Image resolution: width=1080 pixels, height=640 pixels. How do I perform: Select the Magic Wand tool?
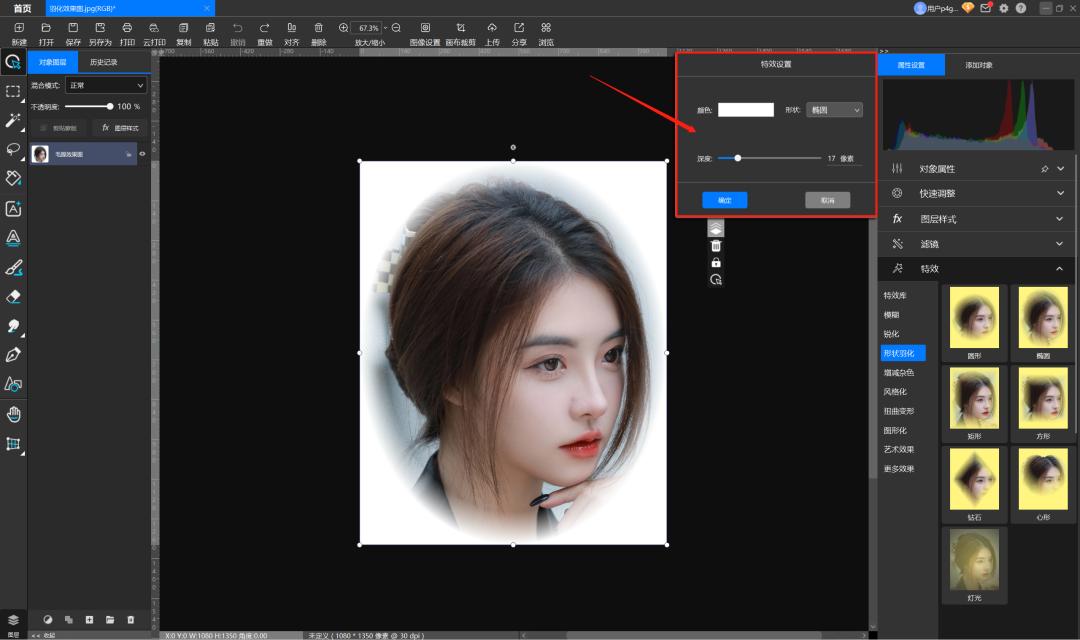click(13, 120)
